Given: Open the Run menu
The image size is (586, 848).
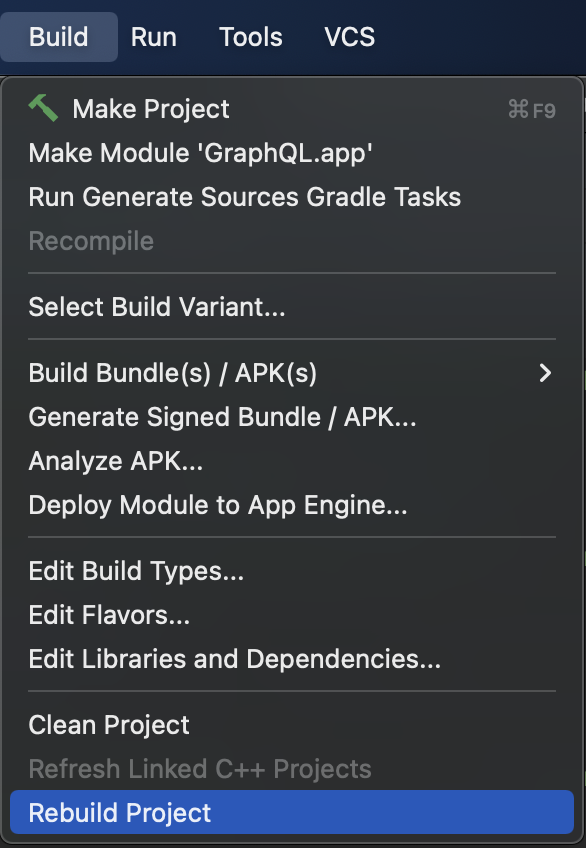Looking at the screenshot, I should click(154, 37).
